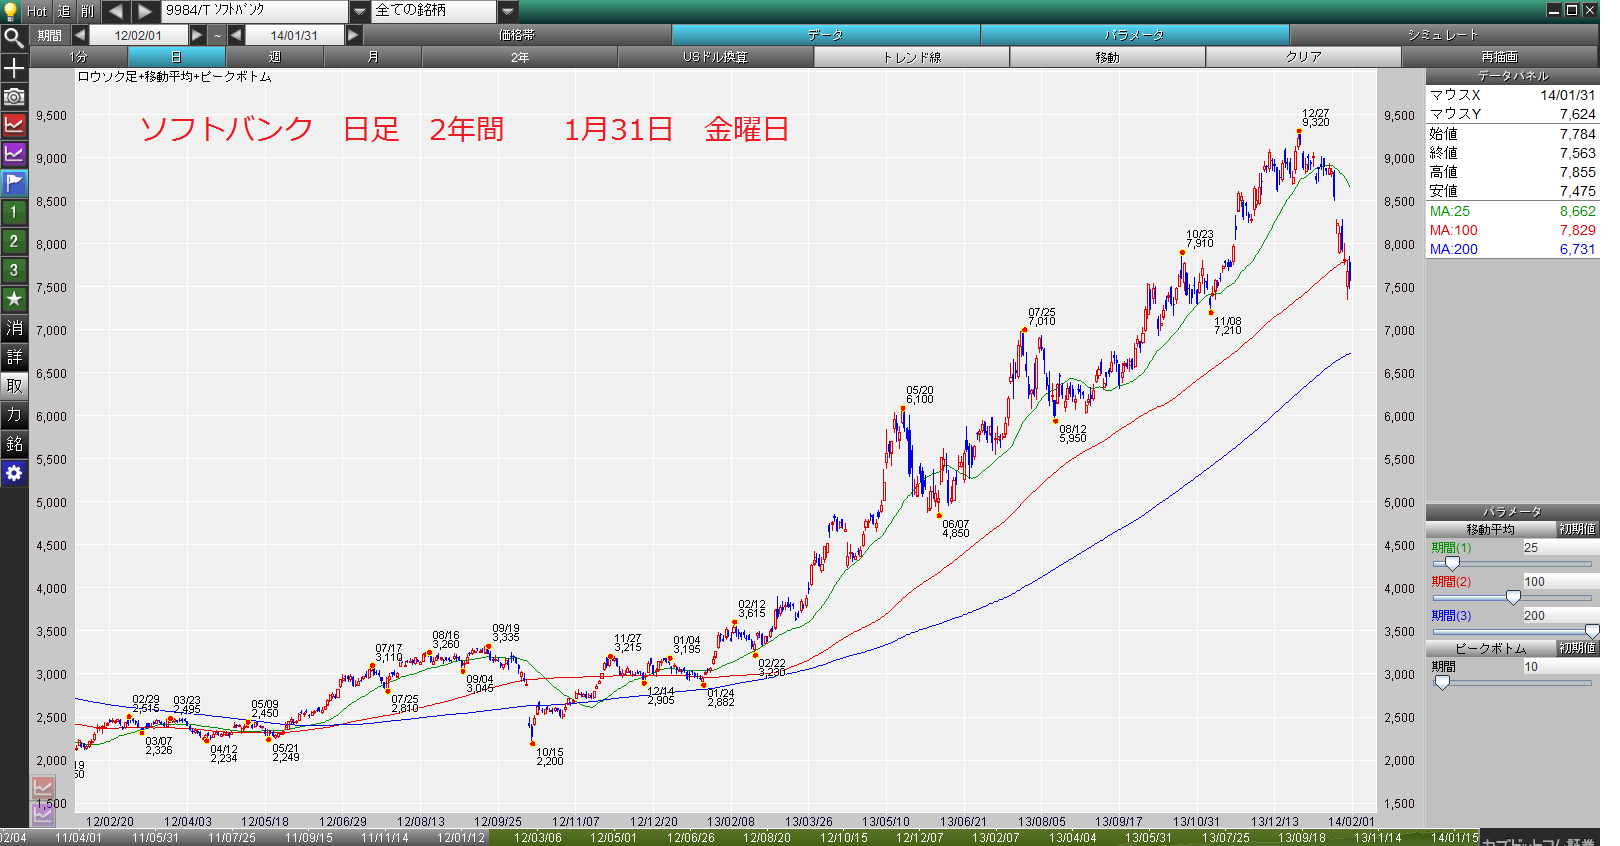The image size is (1620, 846).
Task: Click the purple chart icon
Action: tap(14, 154)
